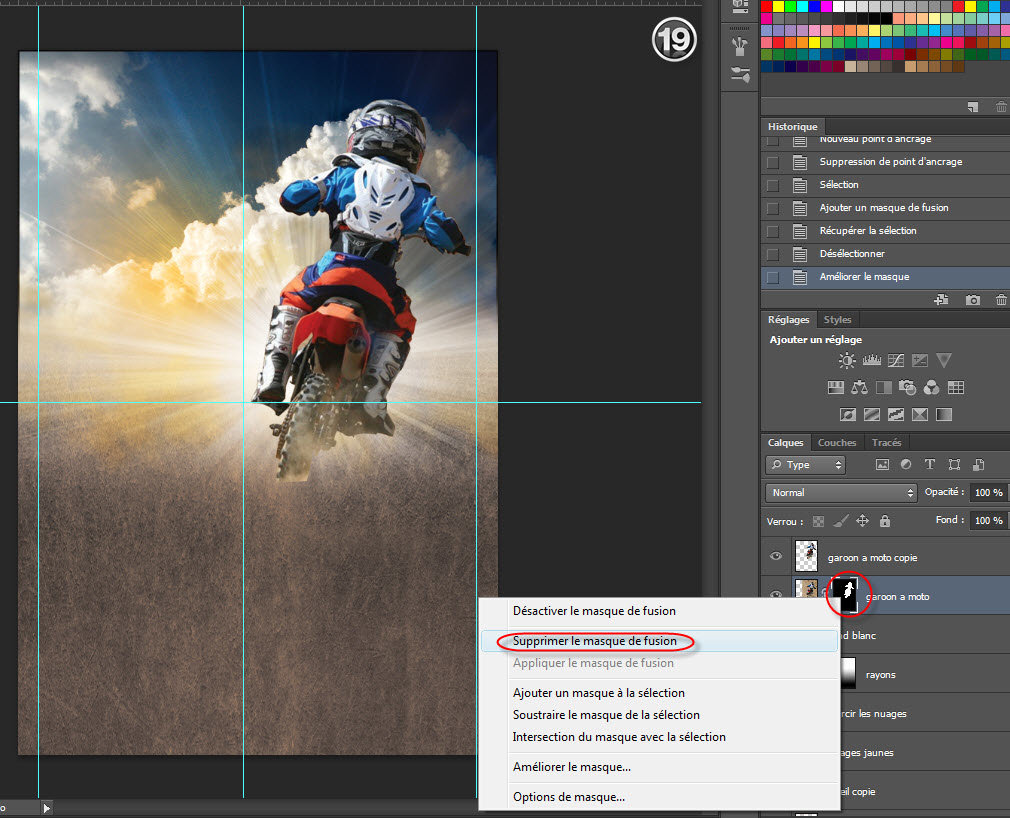Switch to the Couches tab
Viewport: 1010px width, 818px height.
click(836, 443)
